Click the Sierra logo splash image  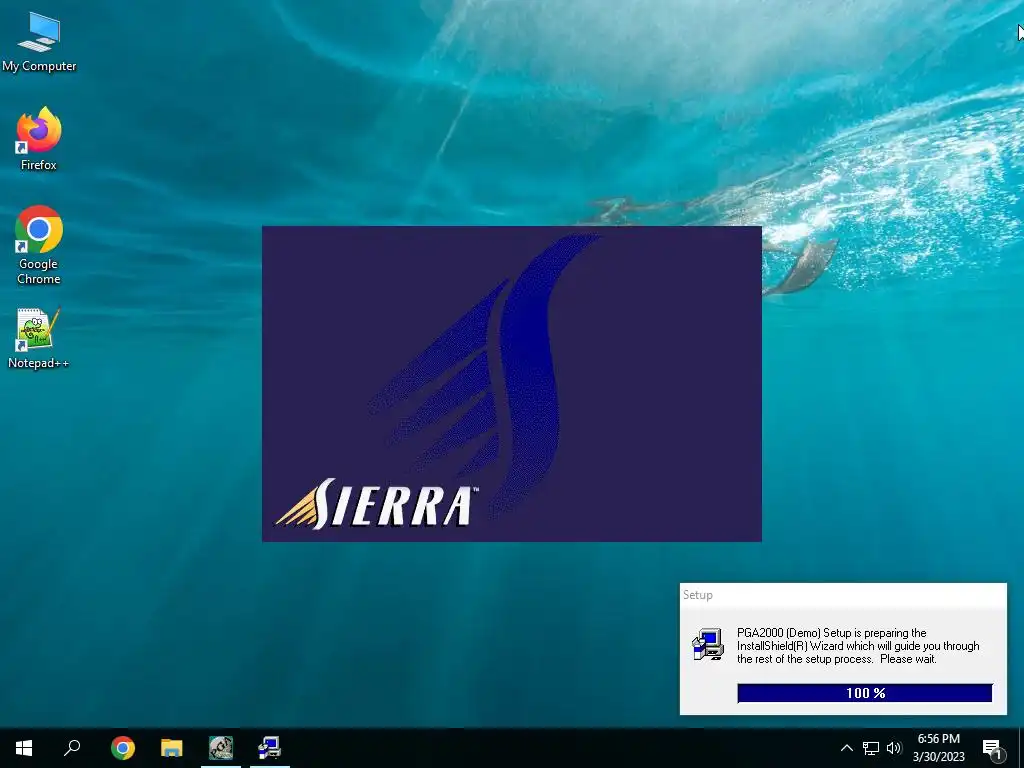[x=511, y=384]
